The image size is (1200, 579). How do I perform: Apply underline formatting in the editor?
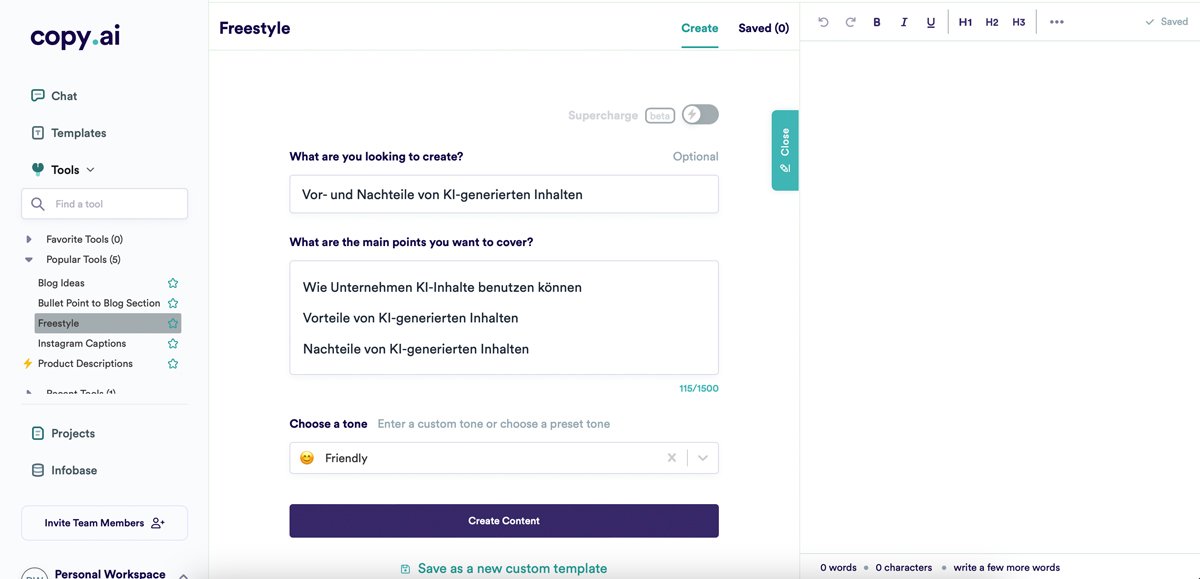coord(931,22)
